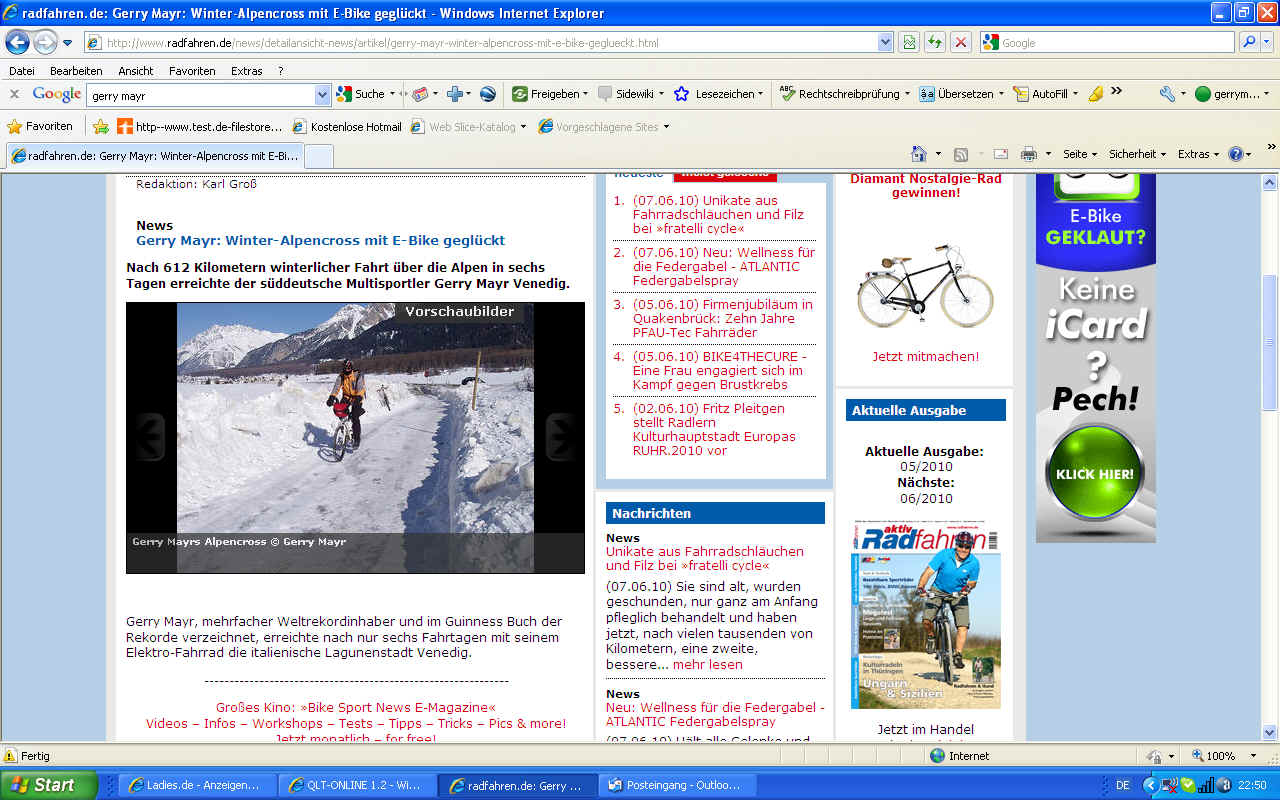Expand the address bar history dropdown

click(885, 43)
